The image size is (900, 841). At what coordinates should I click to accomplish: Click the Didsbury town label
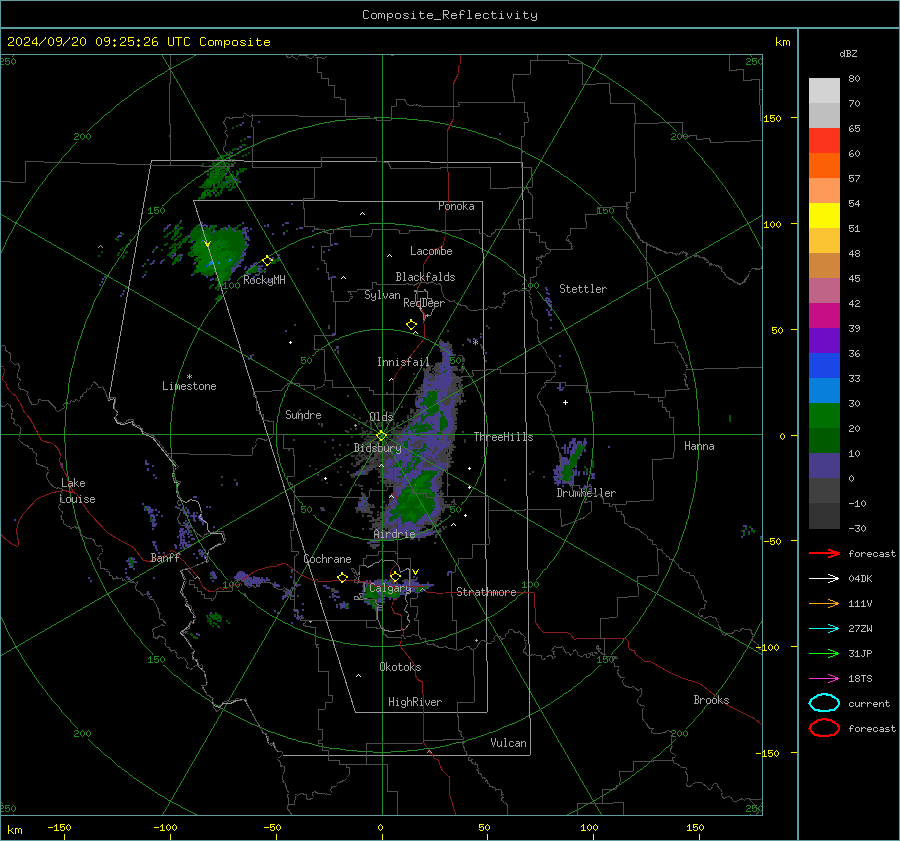click(377, 448)
